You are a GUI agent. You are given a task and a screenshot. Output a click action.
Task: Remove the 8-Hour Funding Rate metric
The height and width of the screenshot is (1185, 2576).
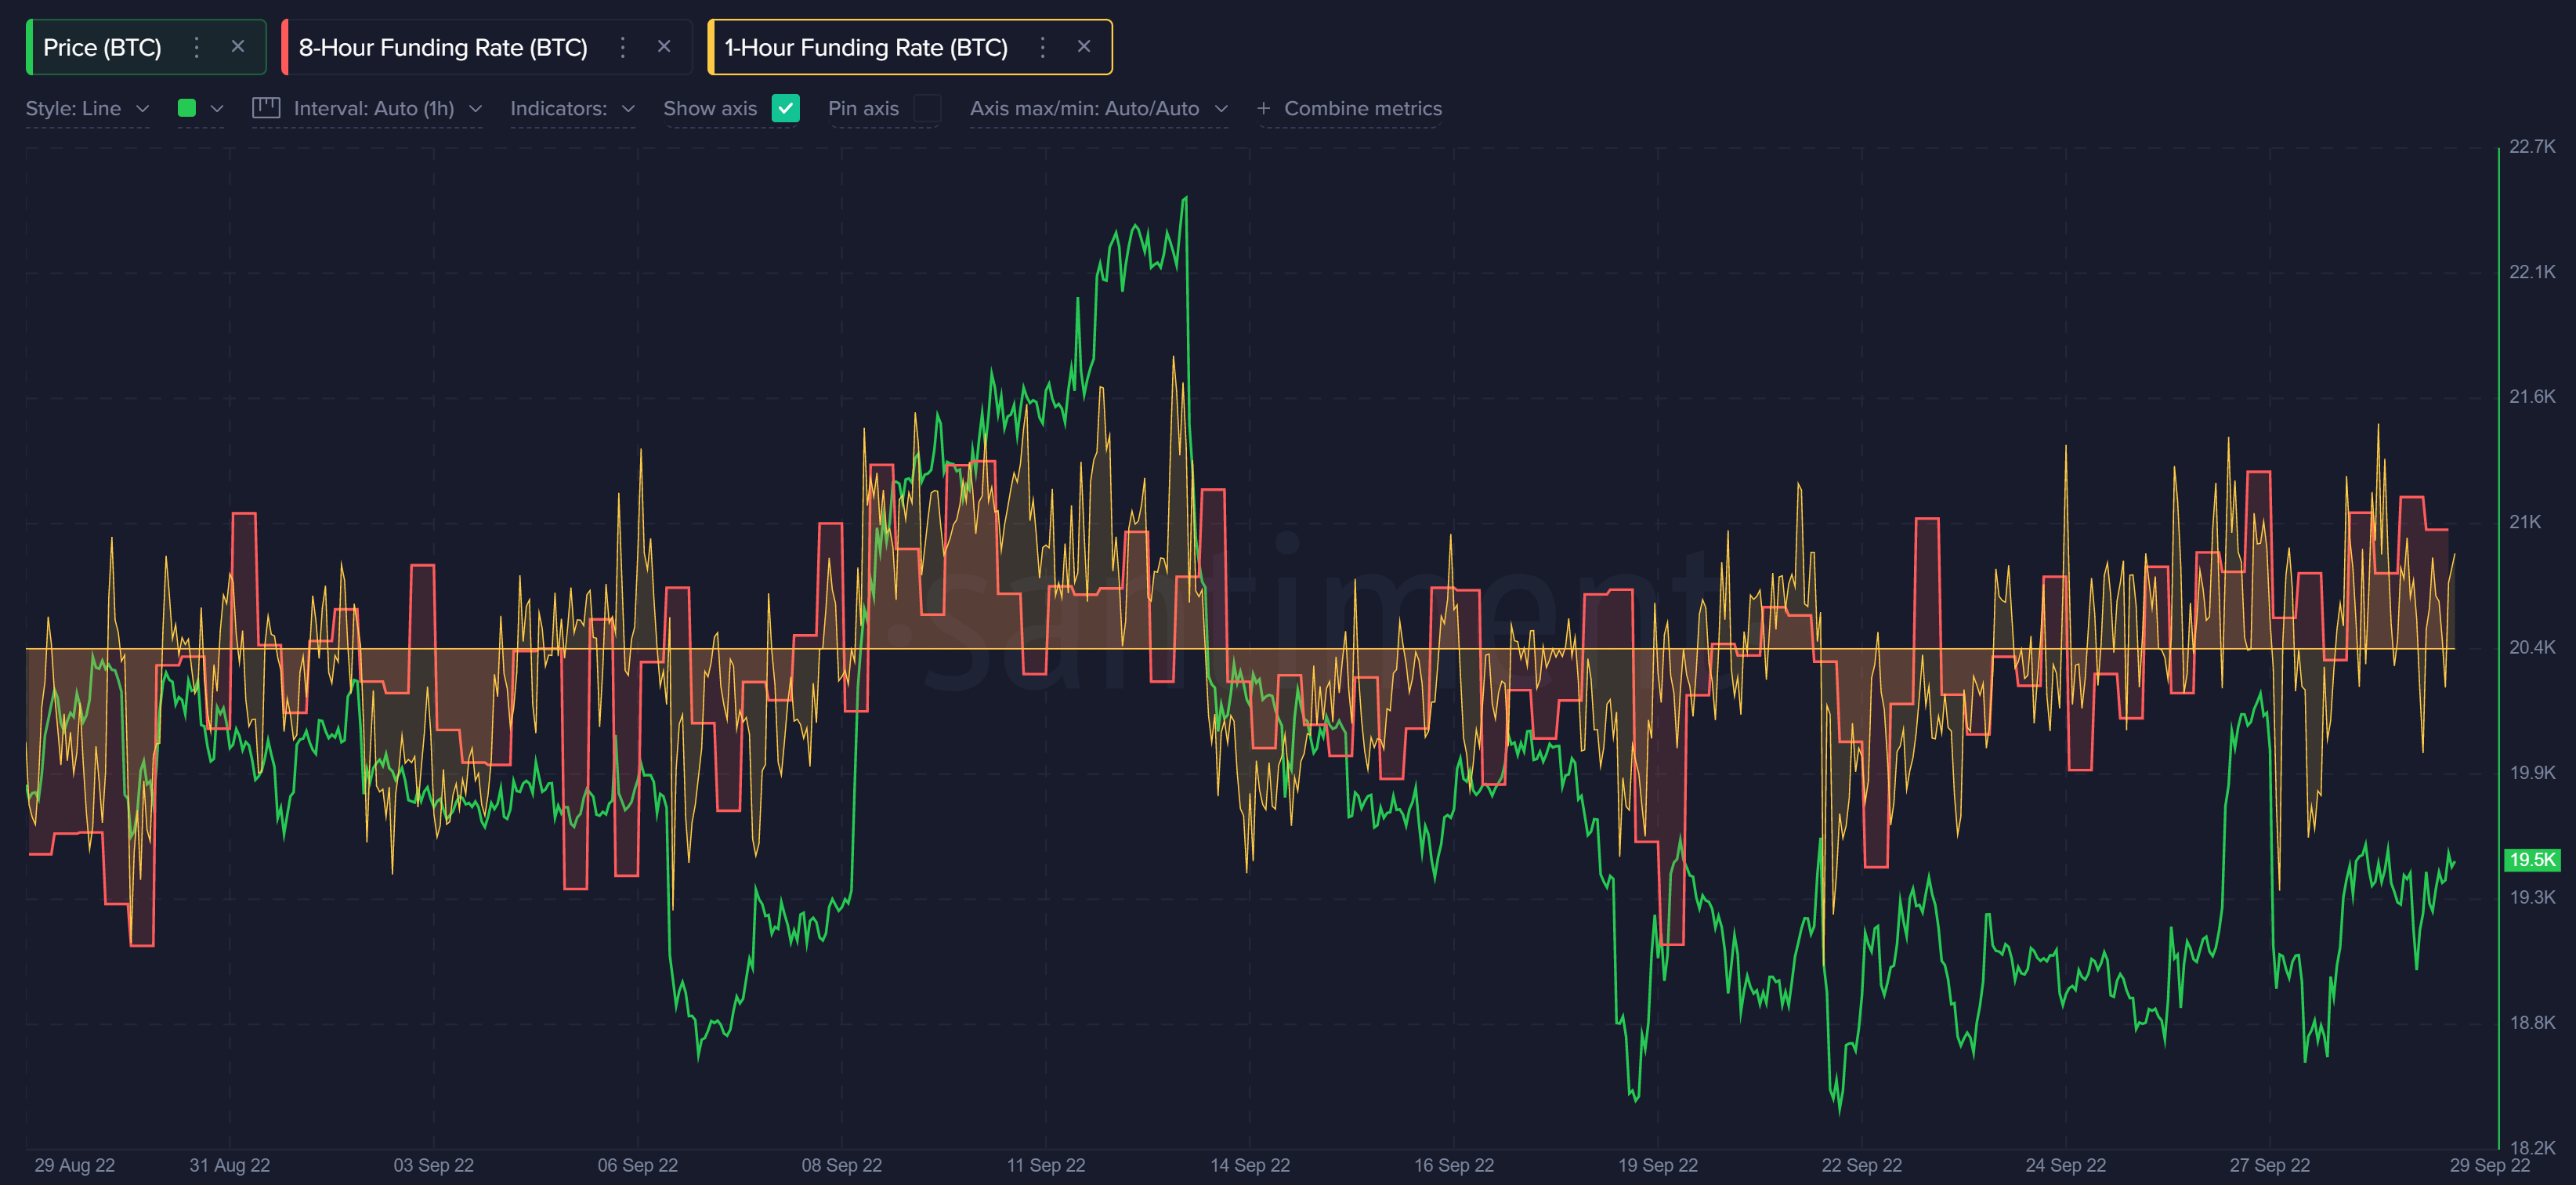[x=664, y=47]
